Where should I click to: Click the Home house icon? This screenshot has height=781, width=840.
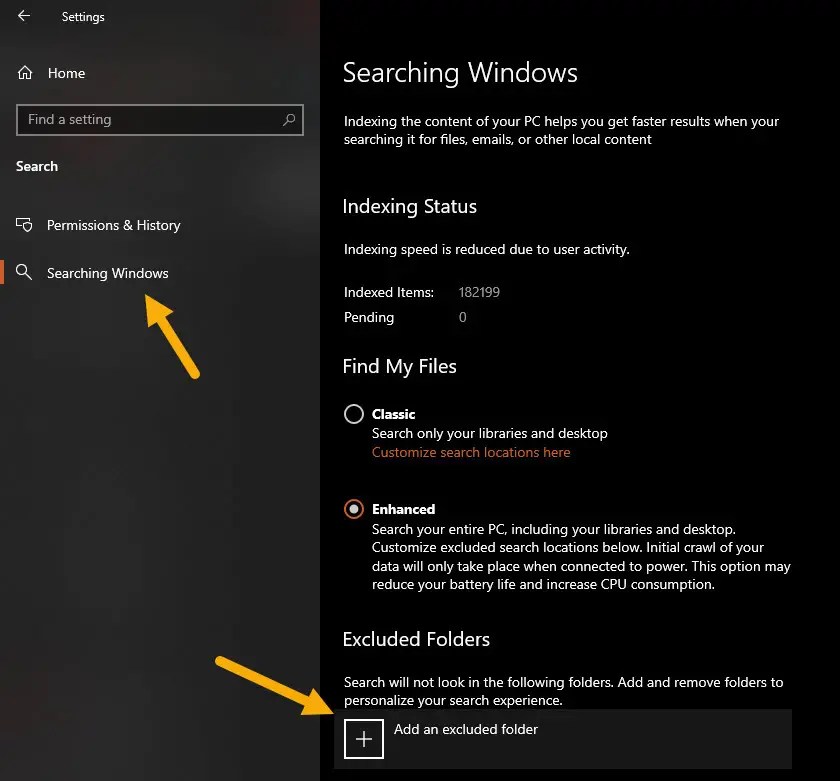click(25, 73)
